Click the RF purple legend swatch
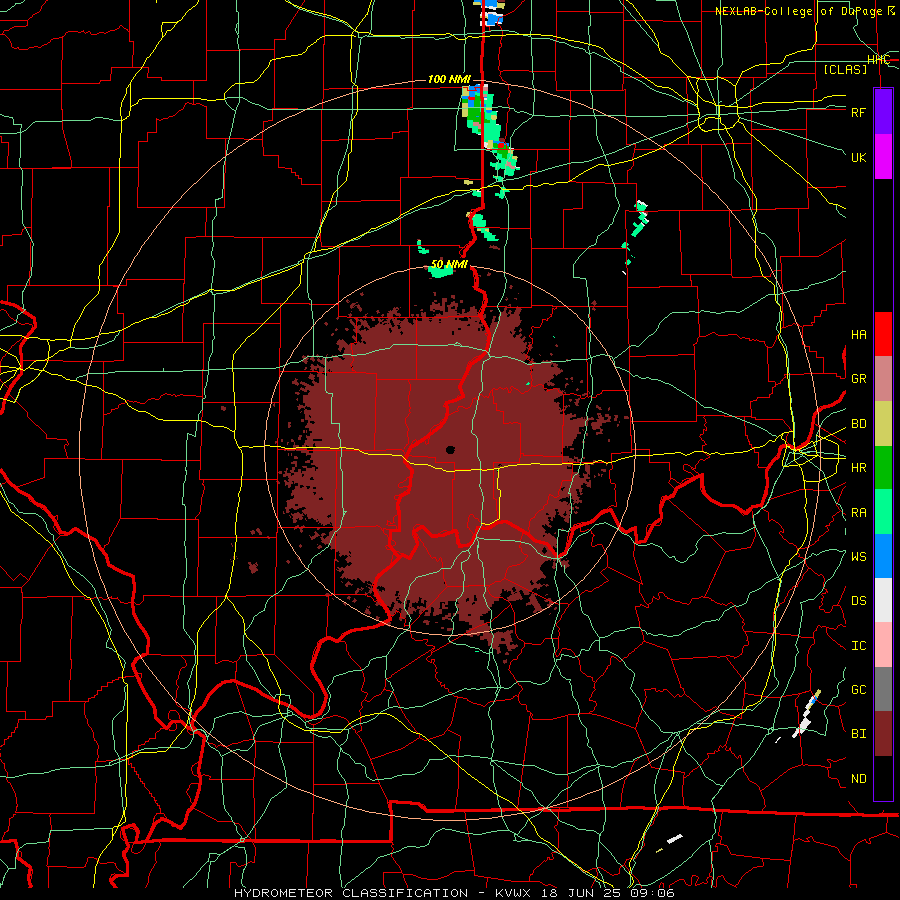 pyautogui.click(x=883, y=112)
